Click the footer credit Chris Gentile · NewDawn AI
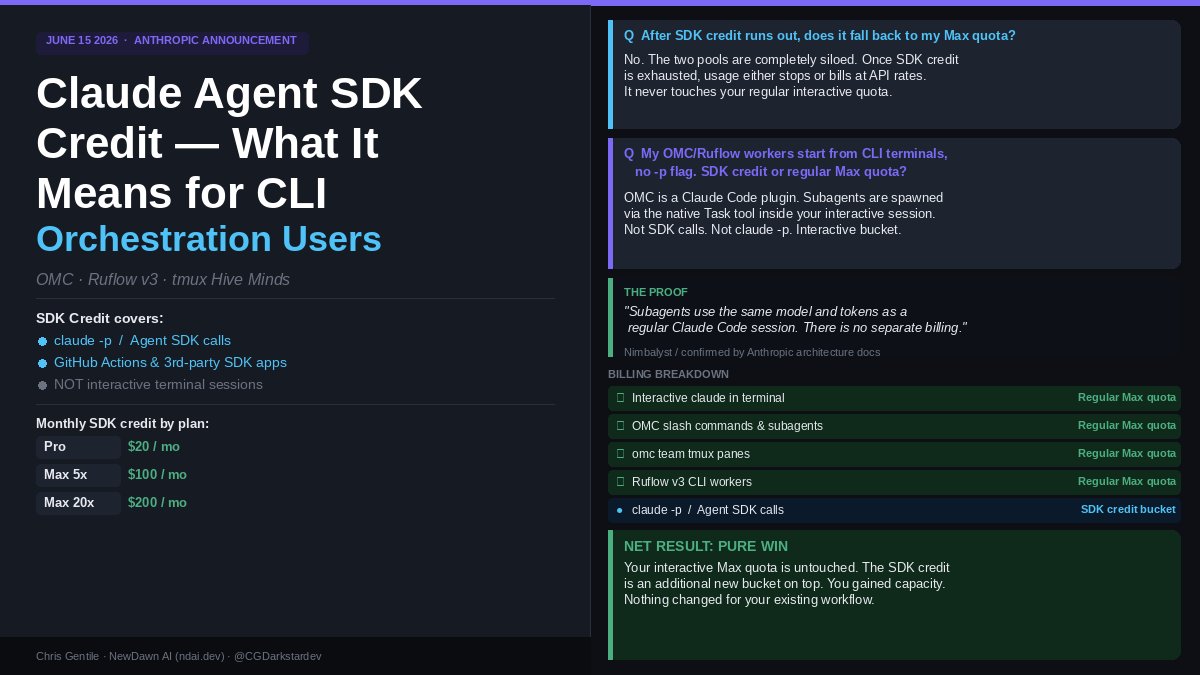Viewport: 1200px width, 675px height. click(178, 656)
